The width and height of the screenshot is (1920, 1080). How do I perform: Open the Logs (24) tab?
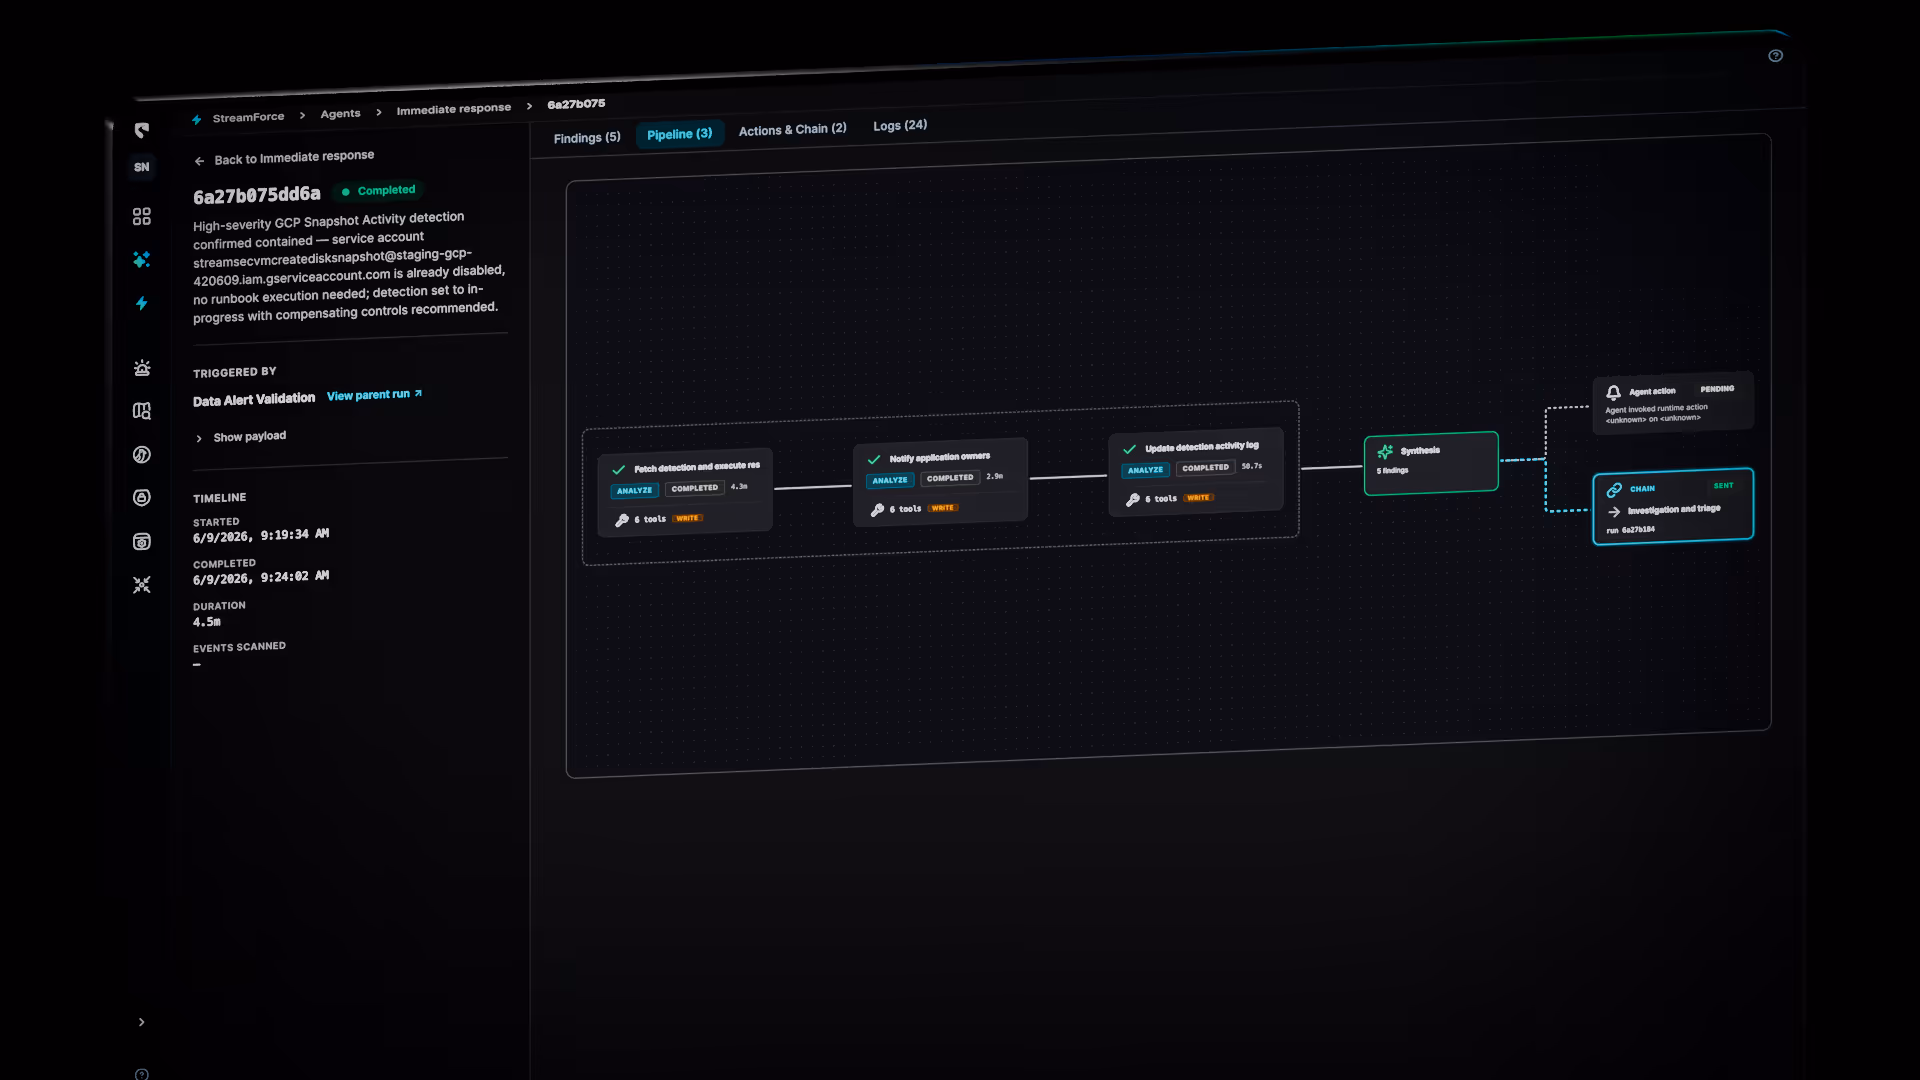pyautogui.click(x=900, y=126)
